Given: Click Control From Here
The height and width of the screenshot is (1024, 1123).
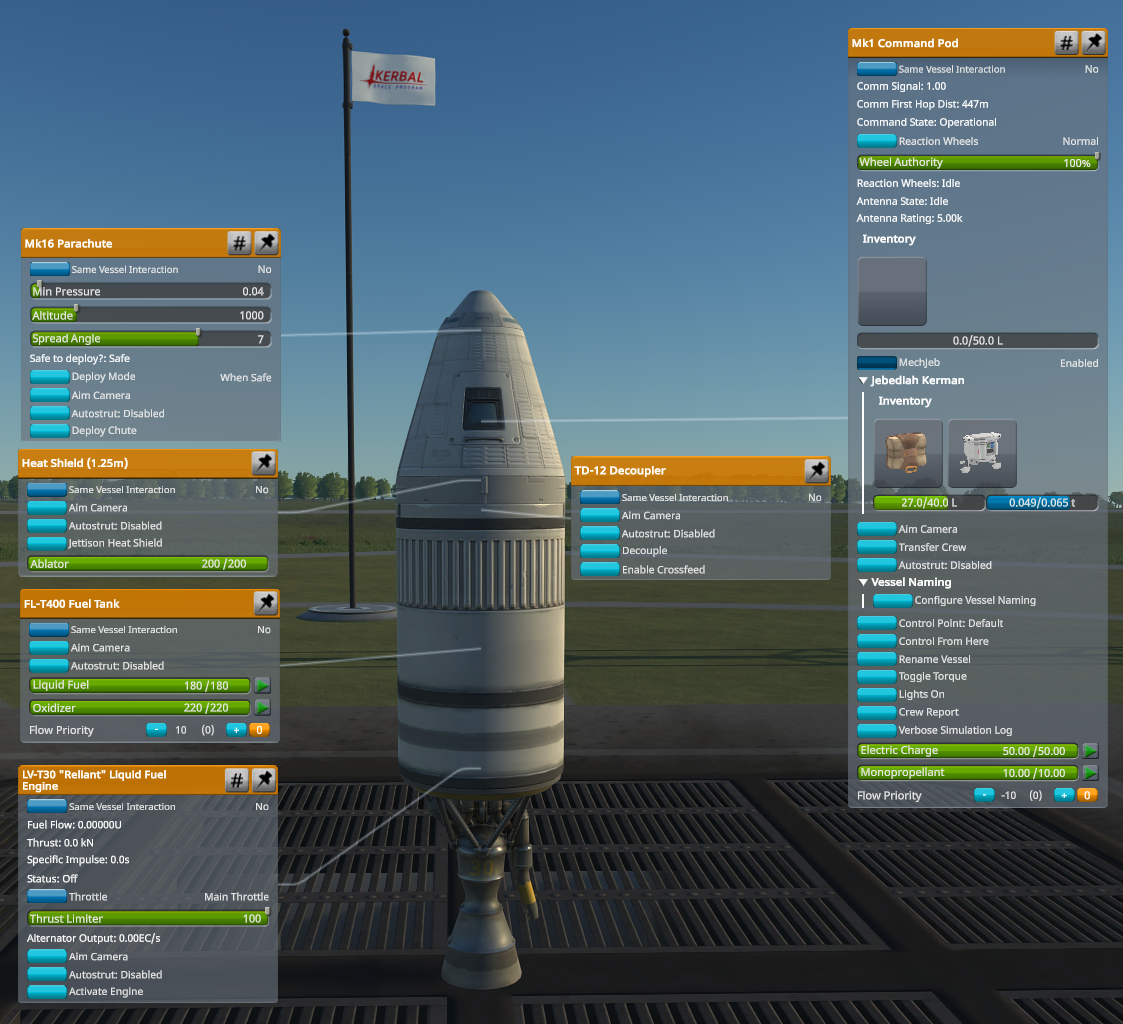Looking at the screenshot, I should (x=877, y=641).
